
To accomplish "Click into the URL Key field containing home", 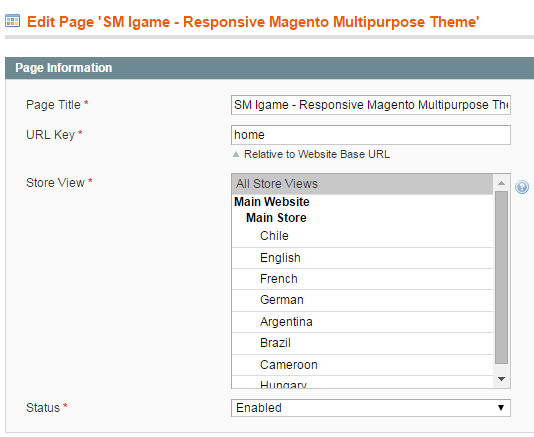I will point(371,135).
